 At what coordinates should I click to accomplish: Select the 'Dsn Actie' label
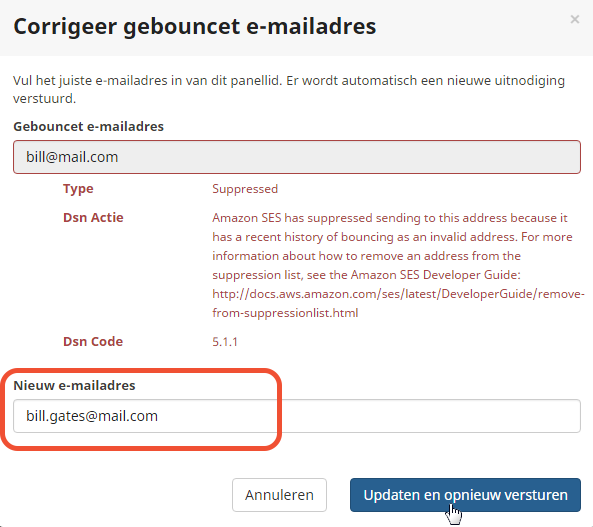(93, 218)
